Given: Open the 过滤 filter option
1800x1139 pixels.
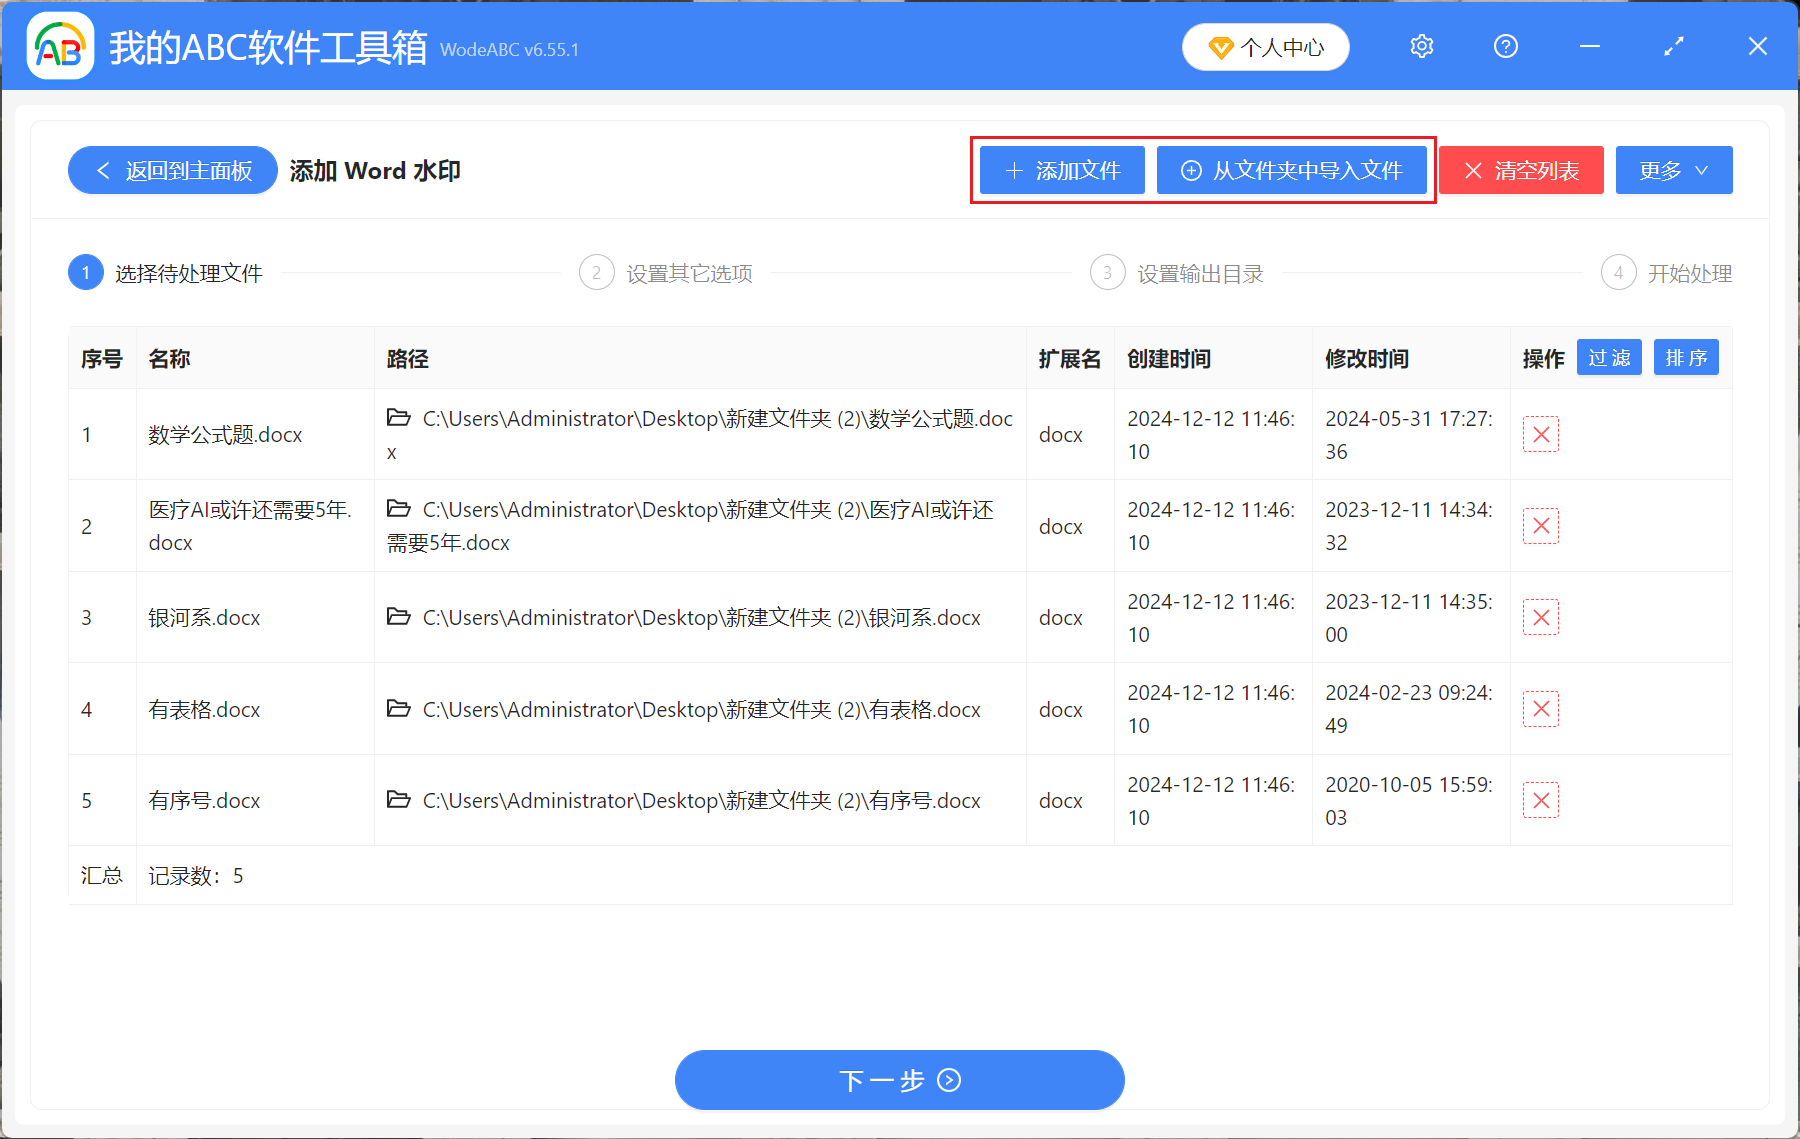Looking at the screenshot, I should [1609, 357].
